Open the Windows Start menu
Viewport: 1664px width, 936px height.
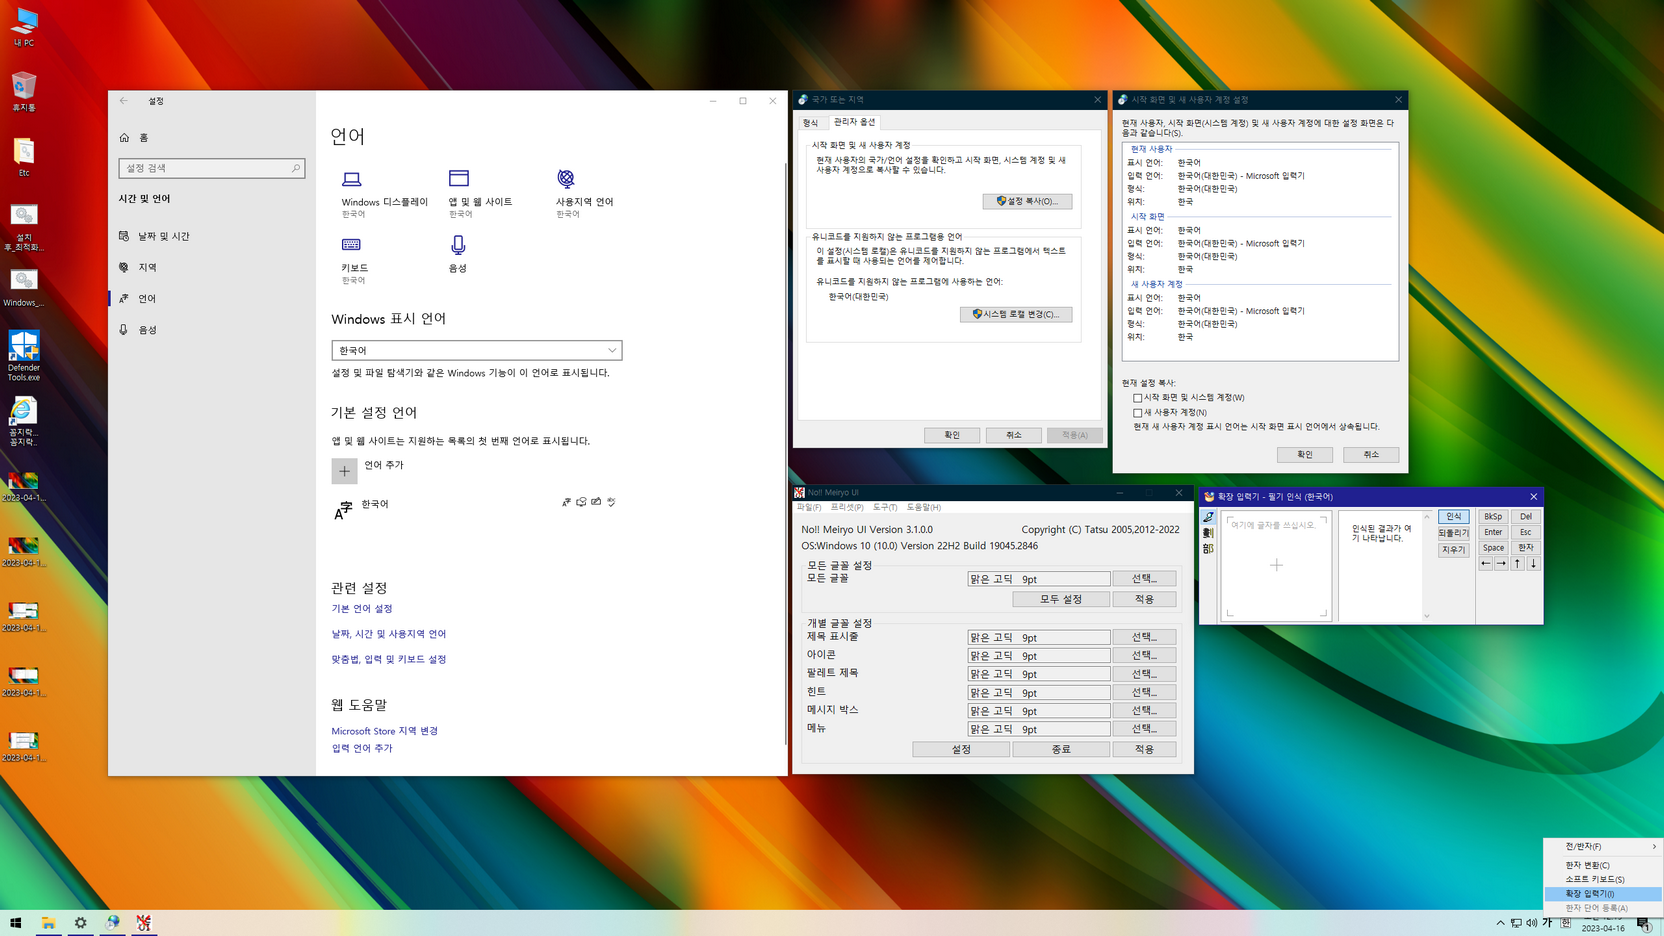(16, 923)
